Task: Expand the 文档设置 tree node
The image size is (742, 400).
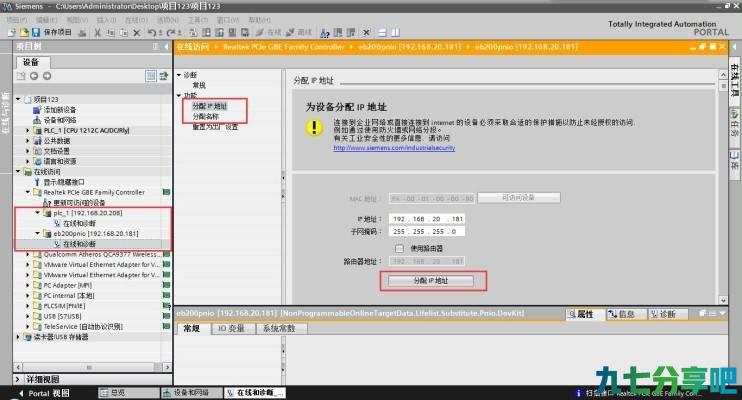Action: 27,151
